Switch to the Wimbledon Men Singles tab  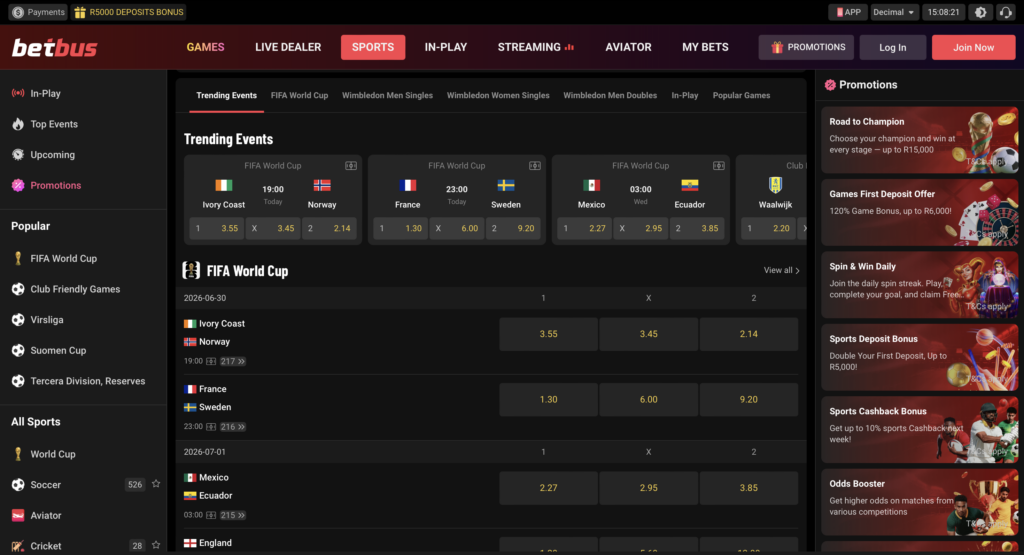point(387,95)
